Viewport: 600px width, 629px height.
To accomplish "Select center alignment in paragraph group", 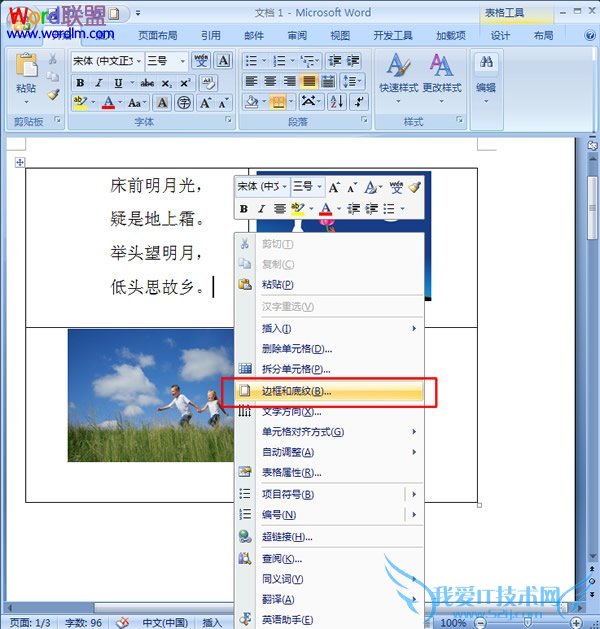I will coord(270,81).
